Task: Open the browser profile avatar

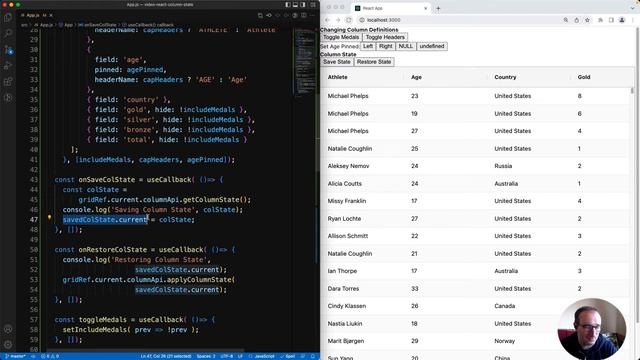Action: coord(622,20)
